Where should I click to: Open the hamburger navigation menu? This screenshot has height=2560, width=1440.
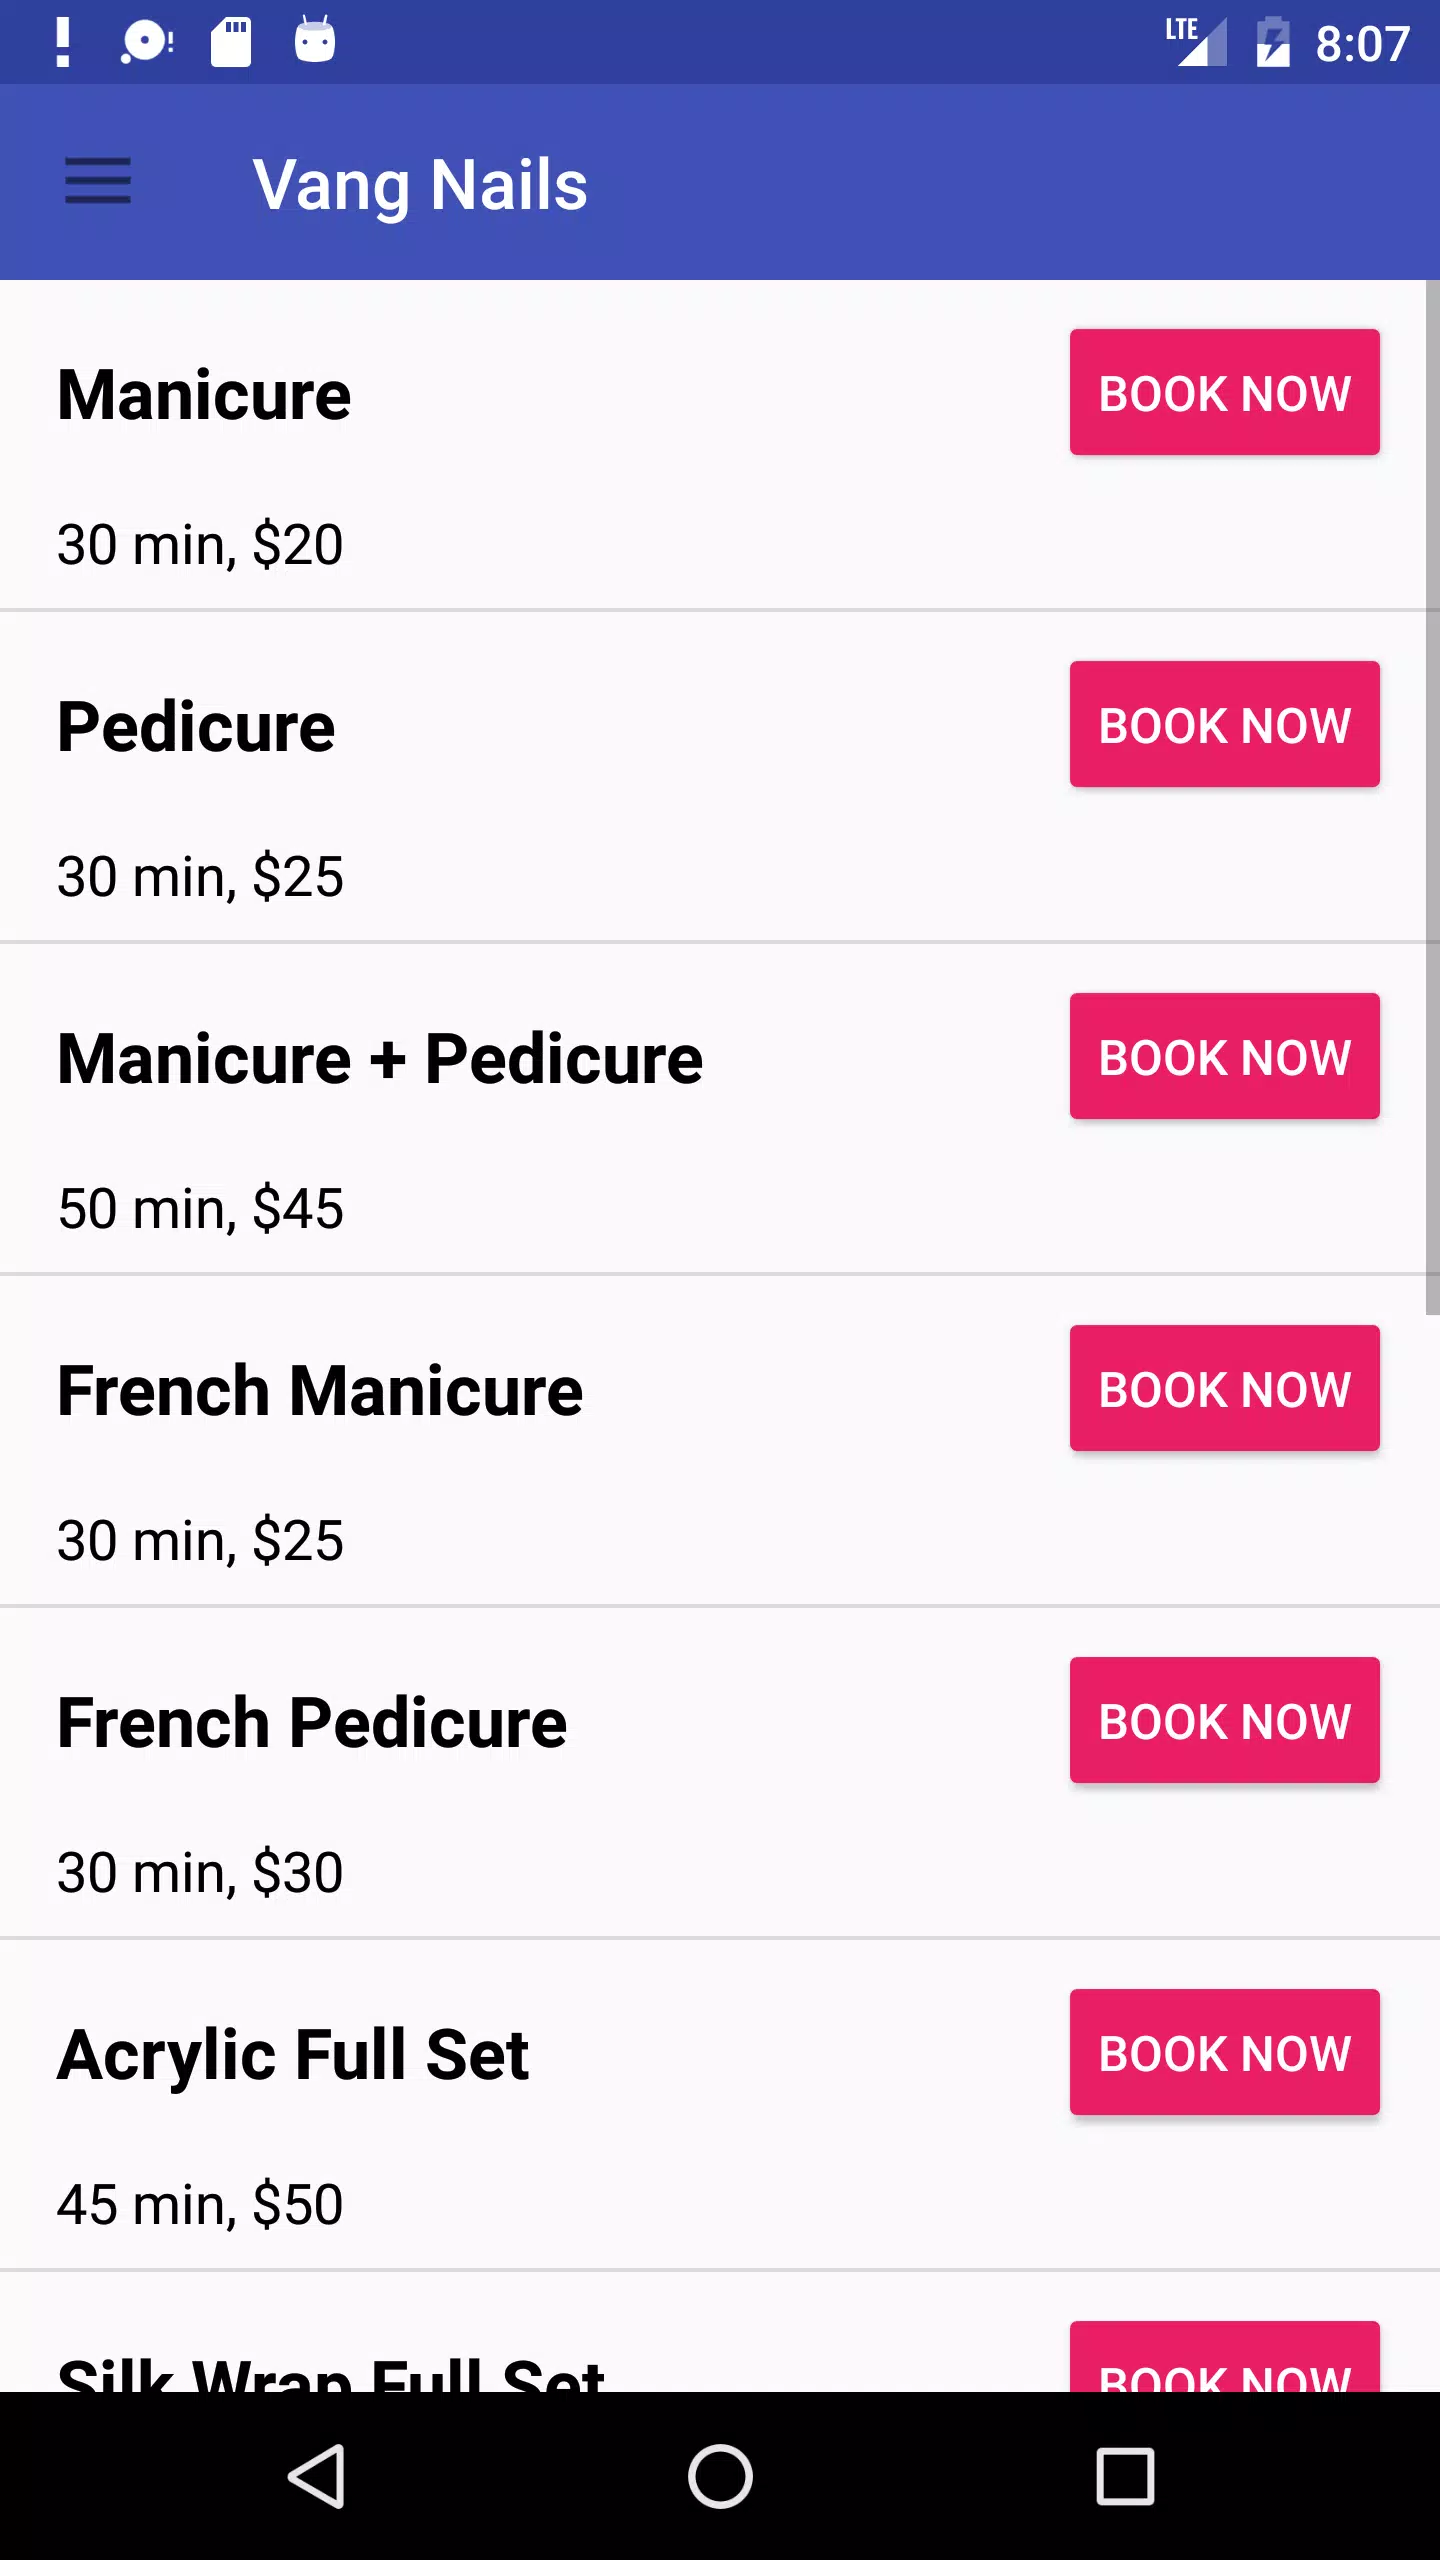tap(98, 182)
